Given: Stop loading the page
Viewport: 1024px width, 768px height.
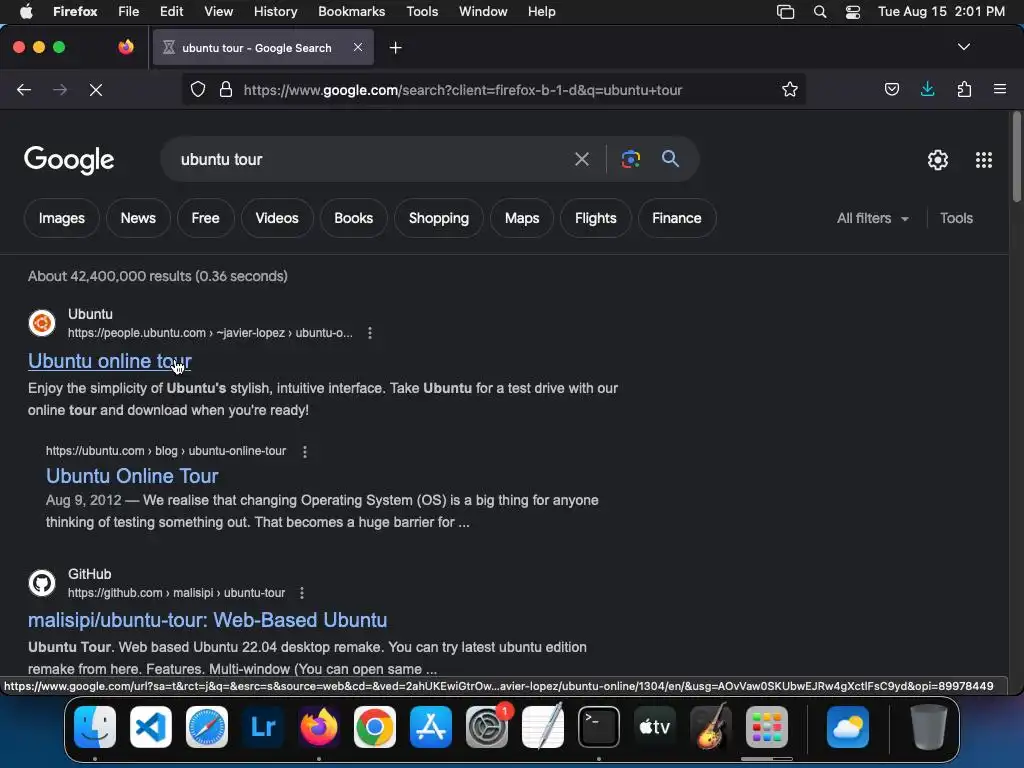Looking at the screenshot, I should click(x=96, y=90).
